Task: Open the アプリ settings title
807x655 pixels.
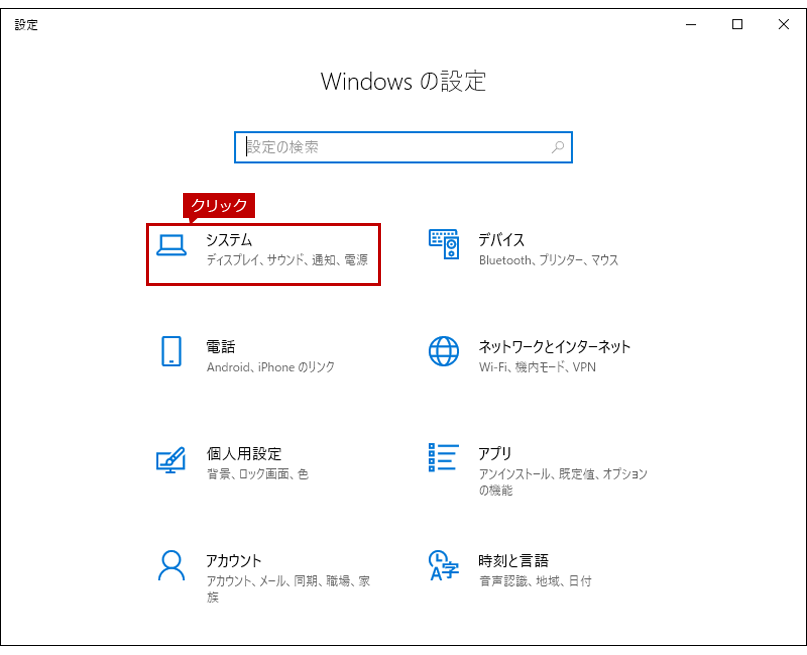Action: point(495,454)
